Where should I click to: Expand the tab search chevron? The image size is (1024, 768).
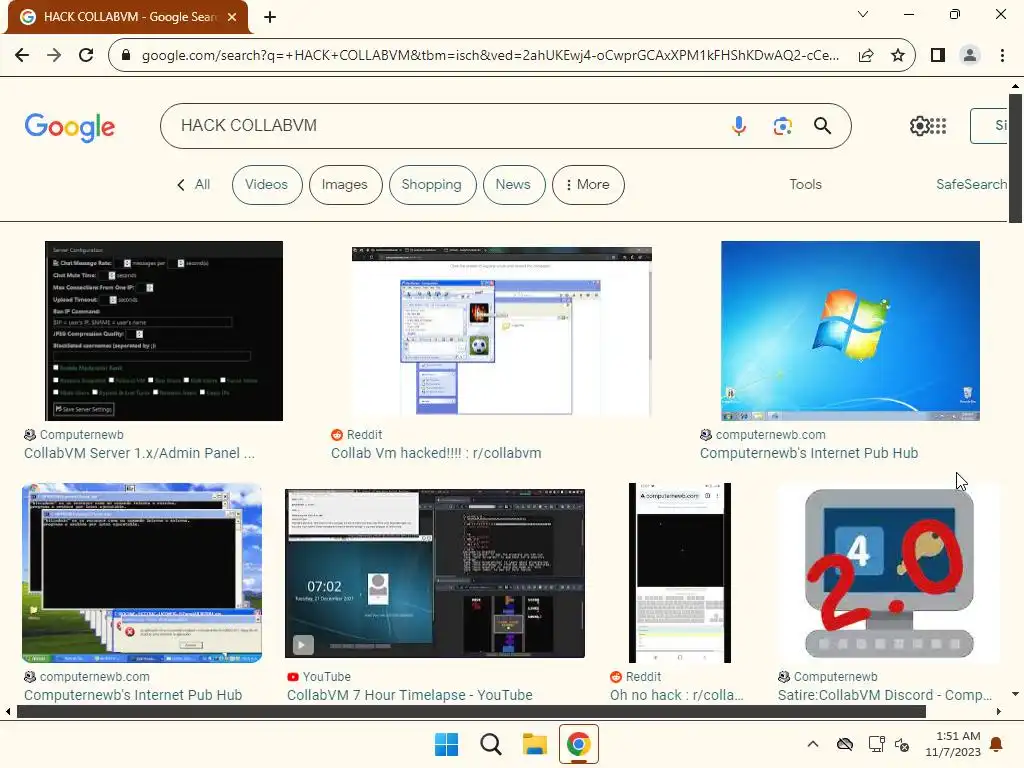(863, 14)
